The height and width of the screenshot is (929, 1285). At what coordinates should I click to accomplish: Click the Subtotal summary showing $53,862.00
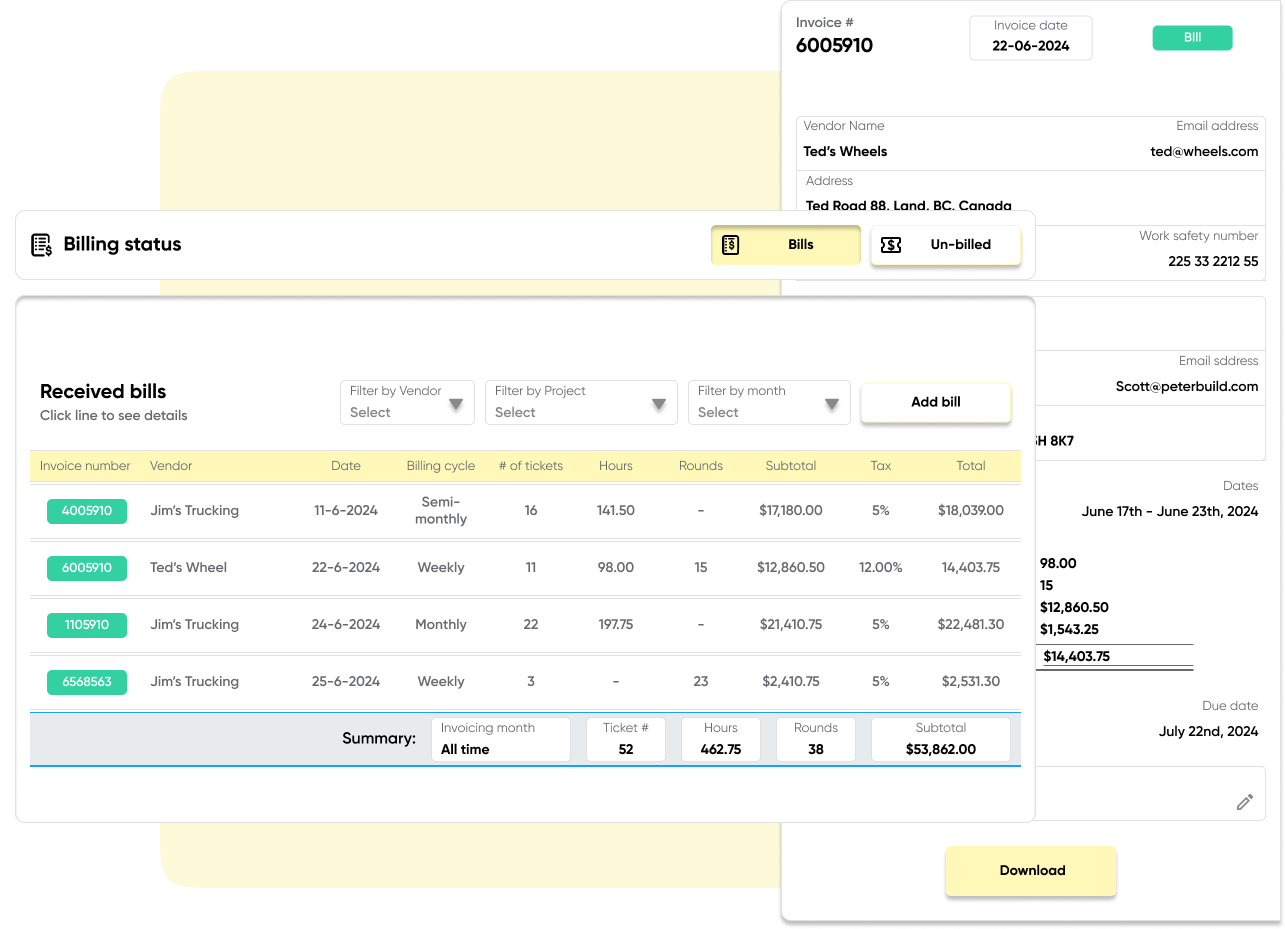(x=940, y=739)
